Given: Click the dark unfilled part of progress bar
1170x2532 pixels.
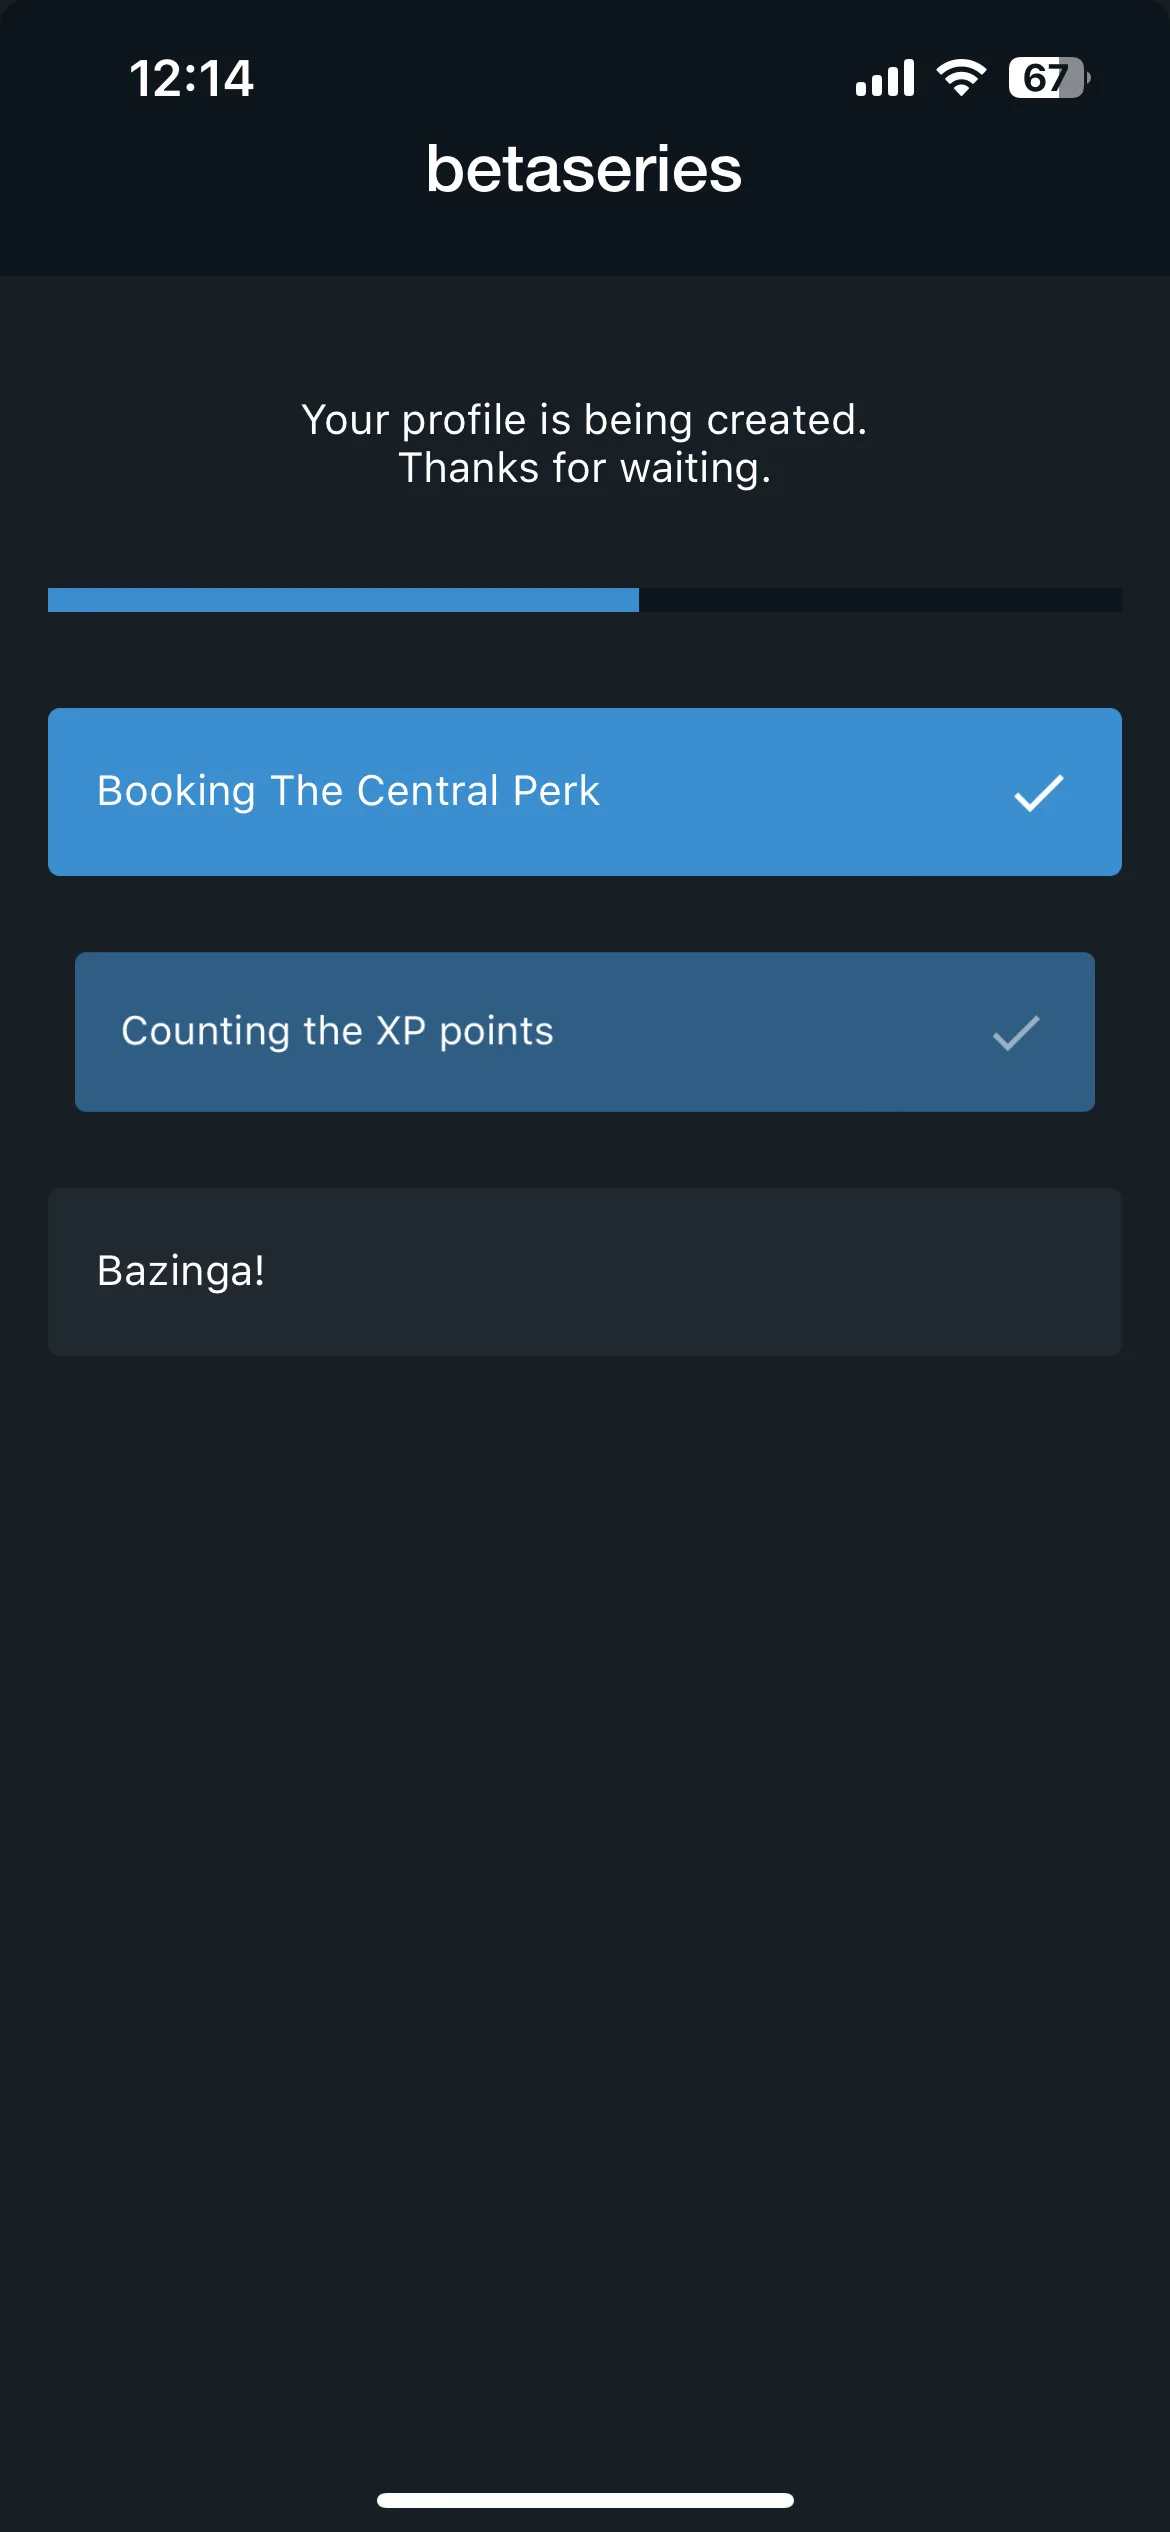Looking at the screenshot, I should coord(880,600).
